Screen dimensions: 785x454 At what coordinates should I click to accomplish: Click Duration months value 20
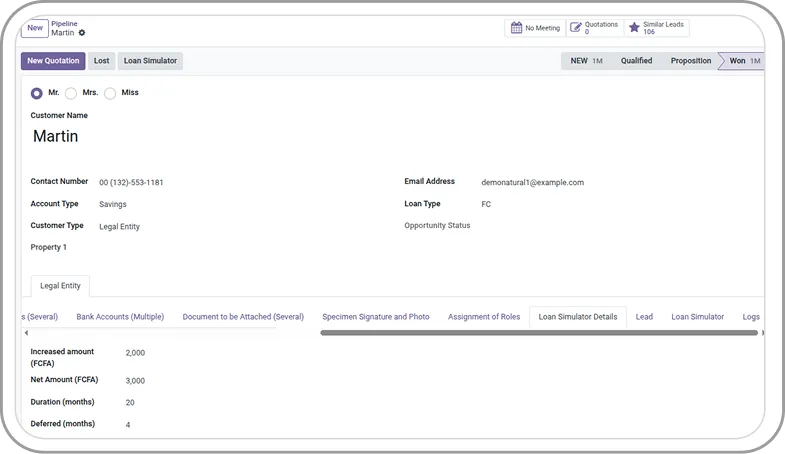point(130,402)
